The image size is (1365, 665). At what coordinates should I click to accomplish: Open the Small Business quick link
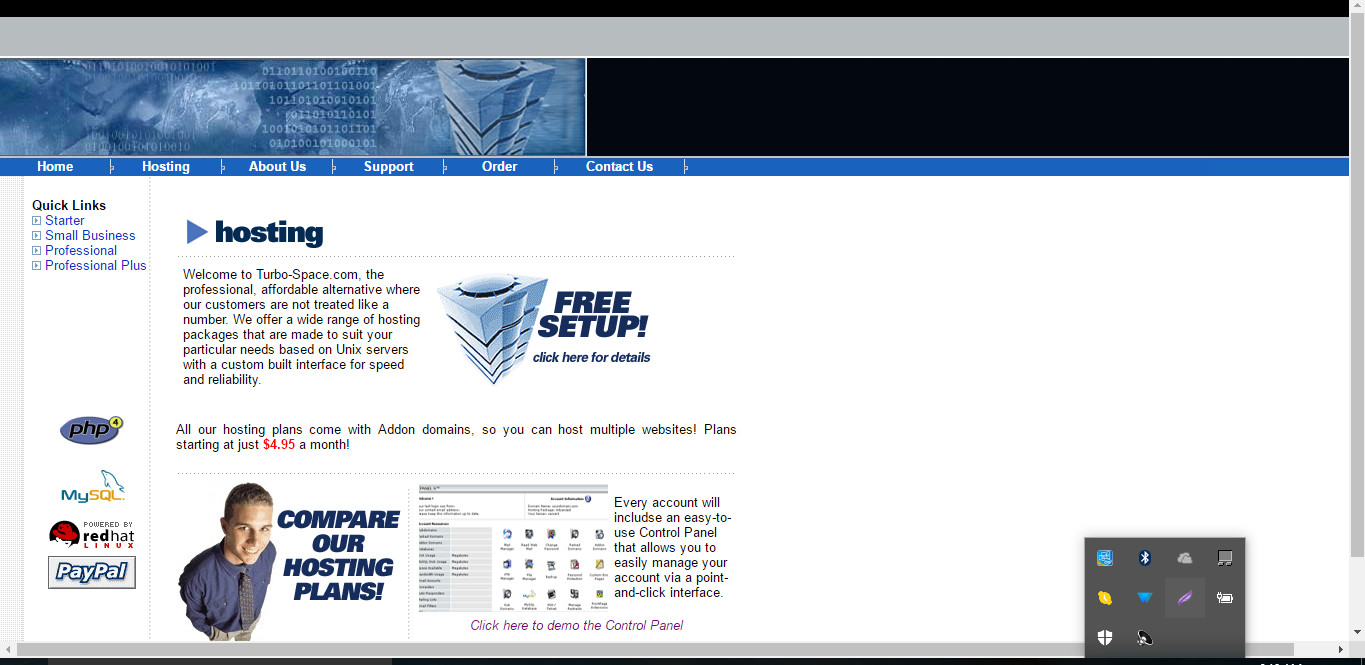[x=90, y=236]
